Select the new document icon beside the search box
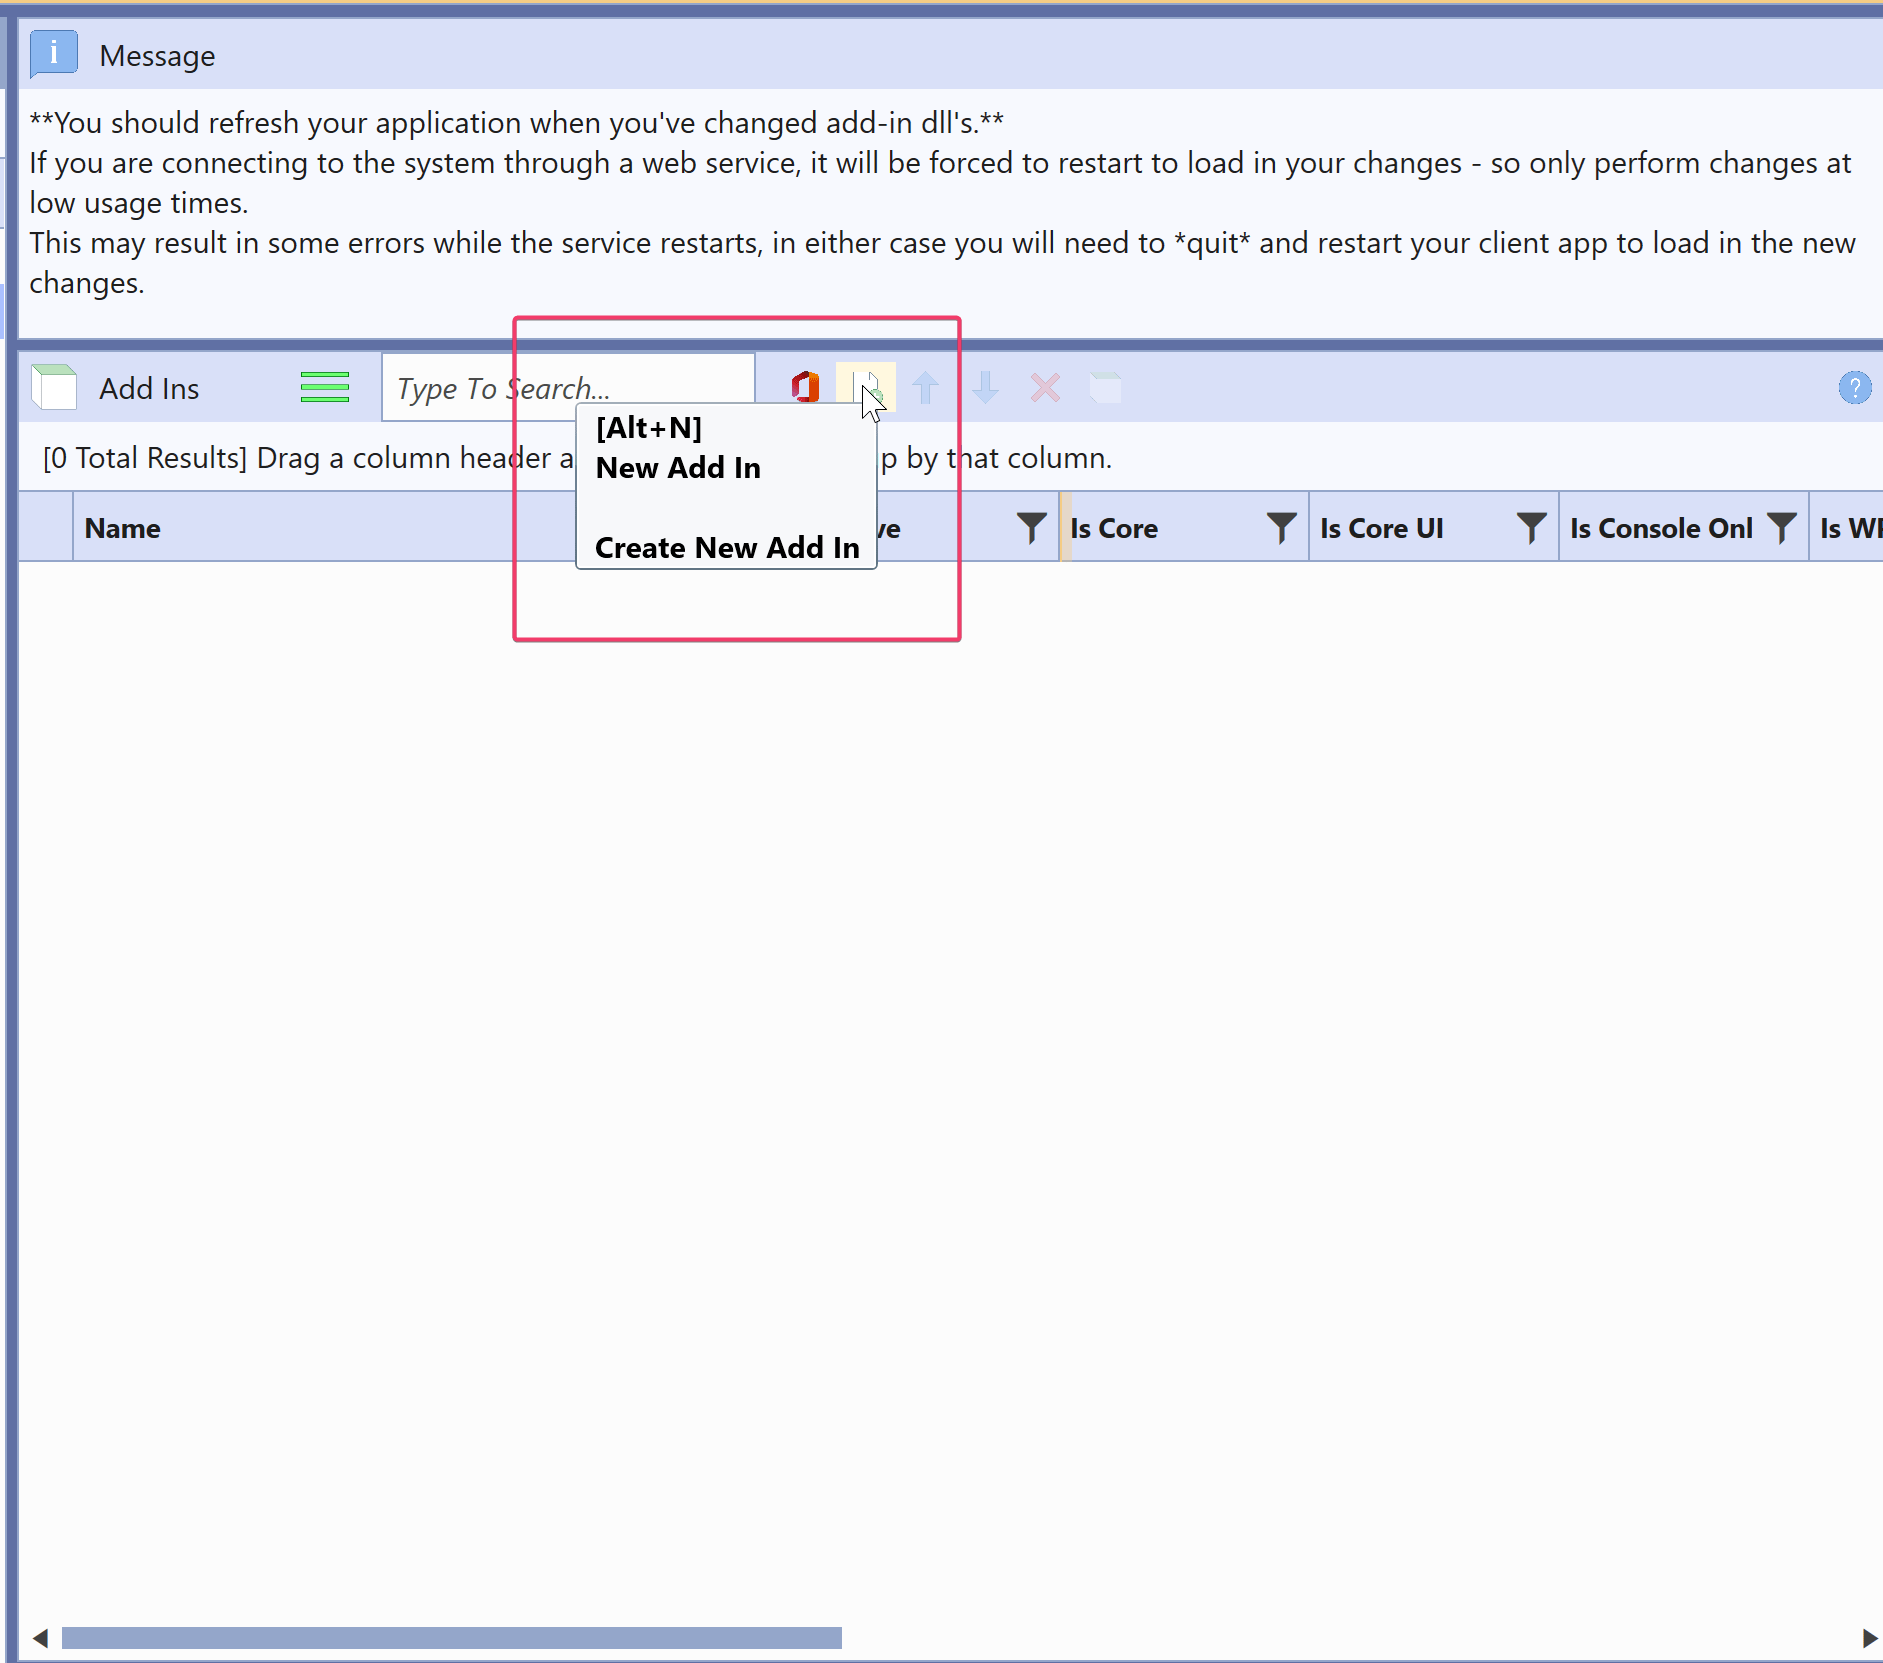 coord(866,385)
